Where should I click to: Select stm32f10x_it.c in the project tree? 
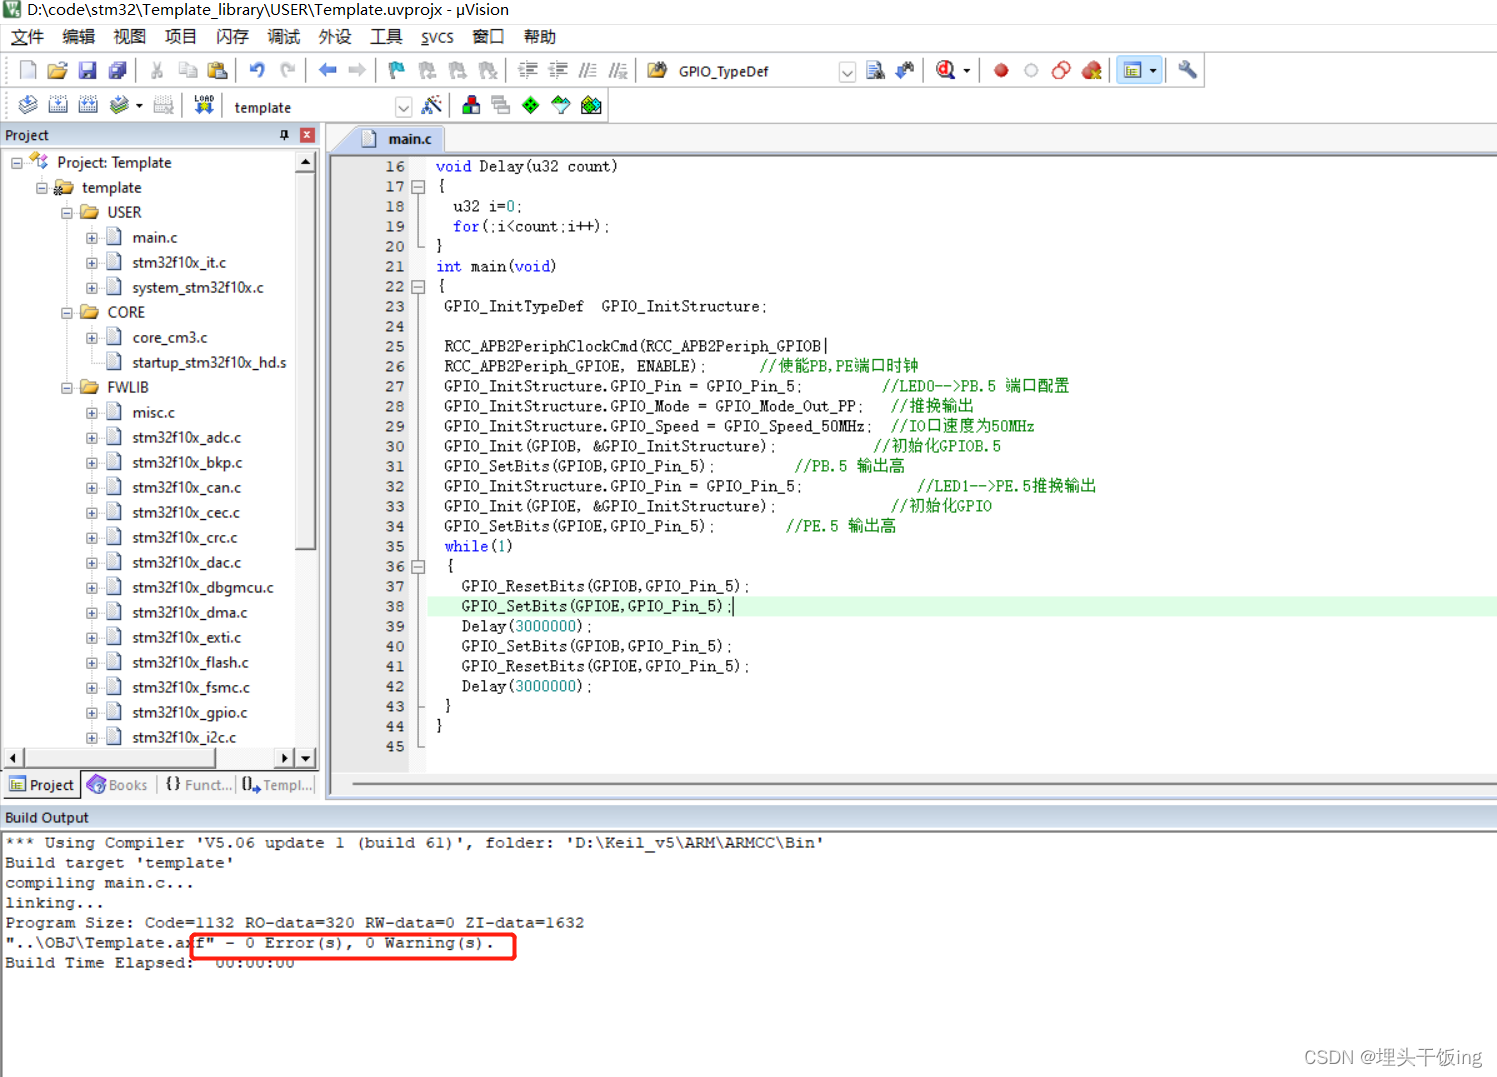(x=179, y=262)
